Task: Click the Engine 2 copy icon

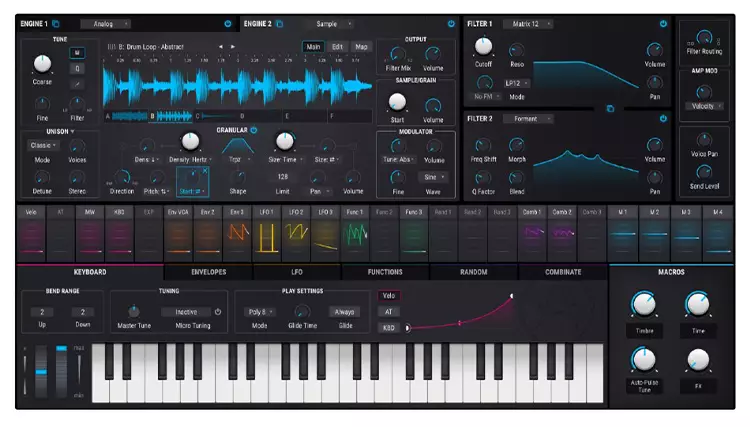Action: pos(279,23)
